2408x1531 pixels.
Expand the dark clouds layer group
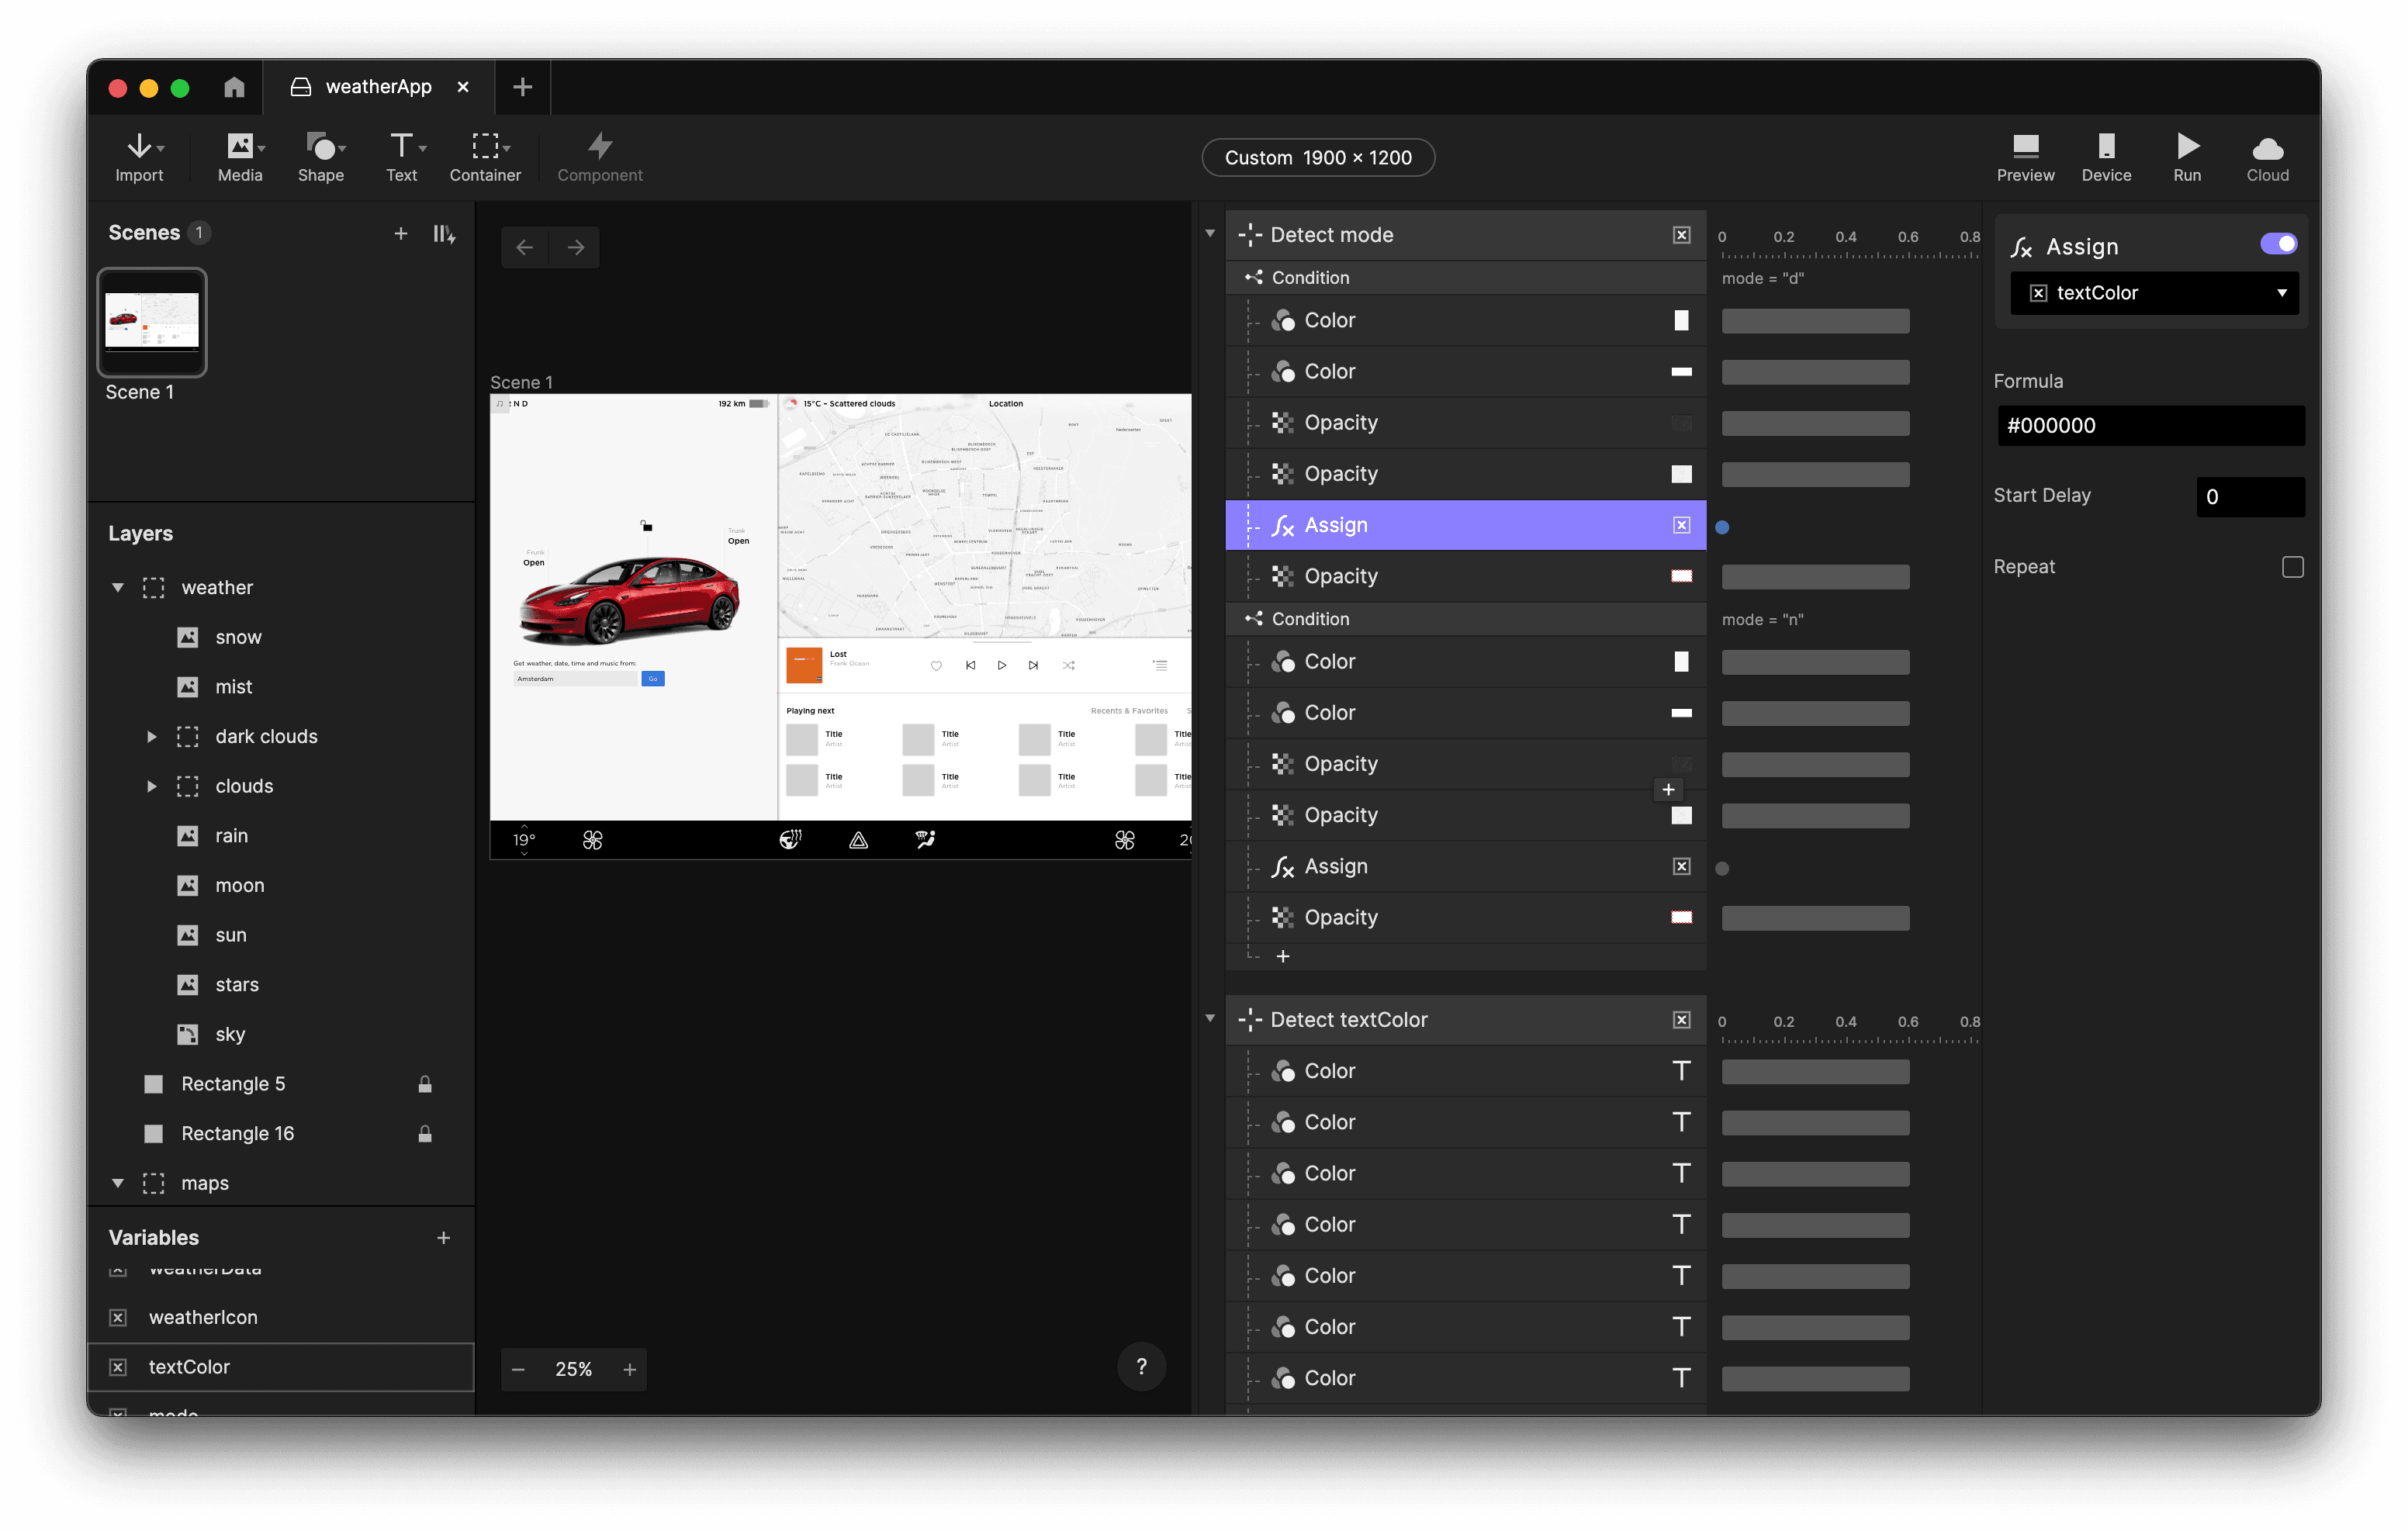click(152, 737)
